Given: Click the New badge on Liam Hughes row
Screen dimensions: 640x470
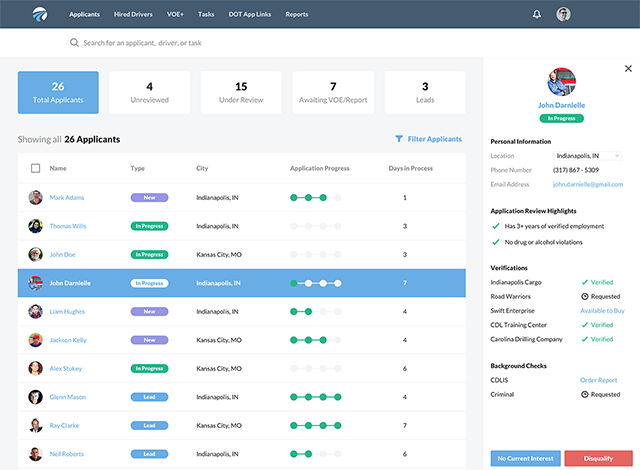Looking at the screenshot, I should pos(149,312).
